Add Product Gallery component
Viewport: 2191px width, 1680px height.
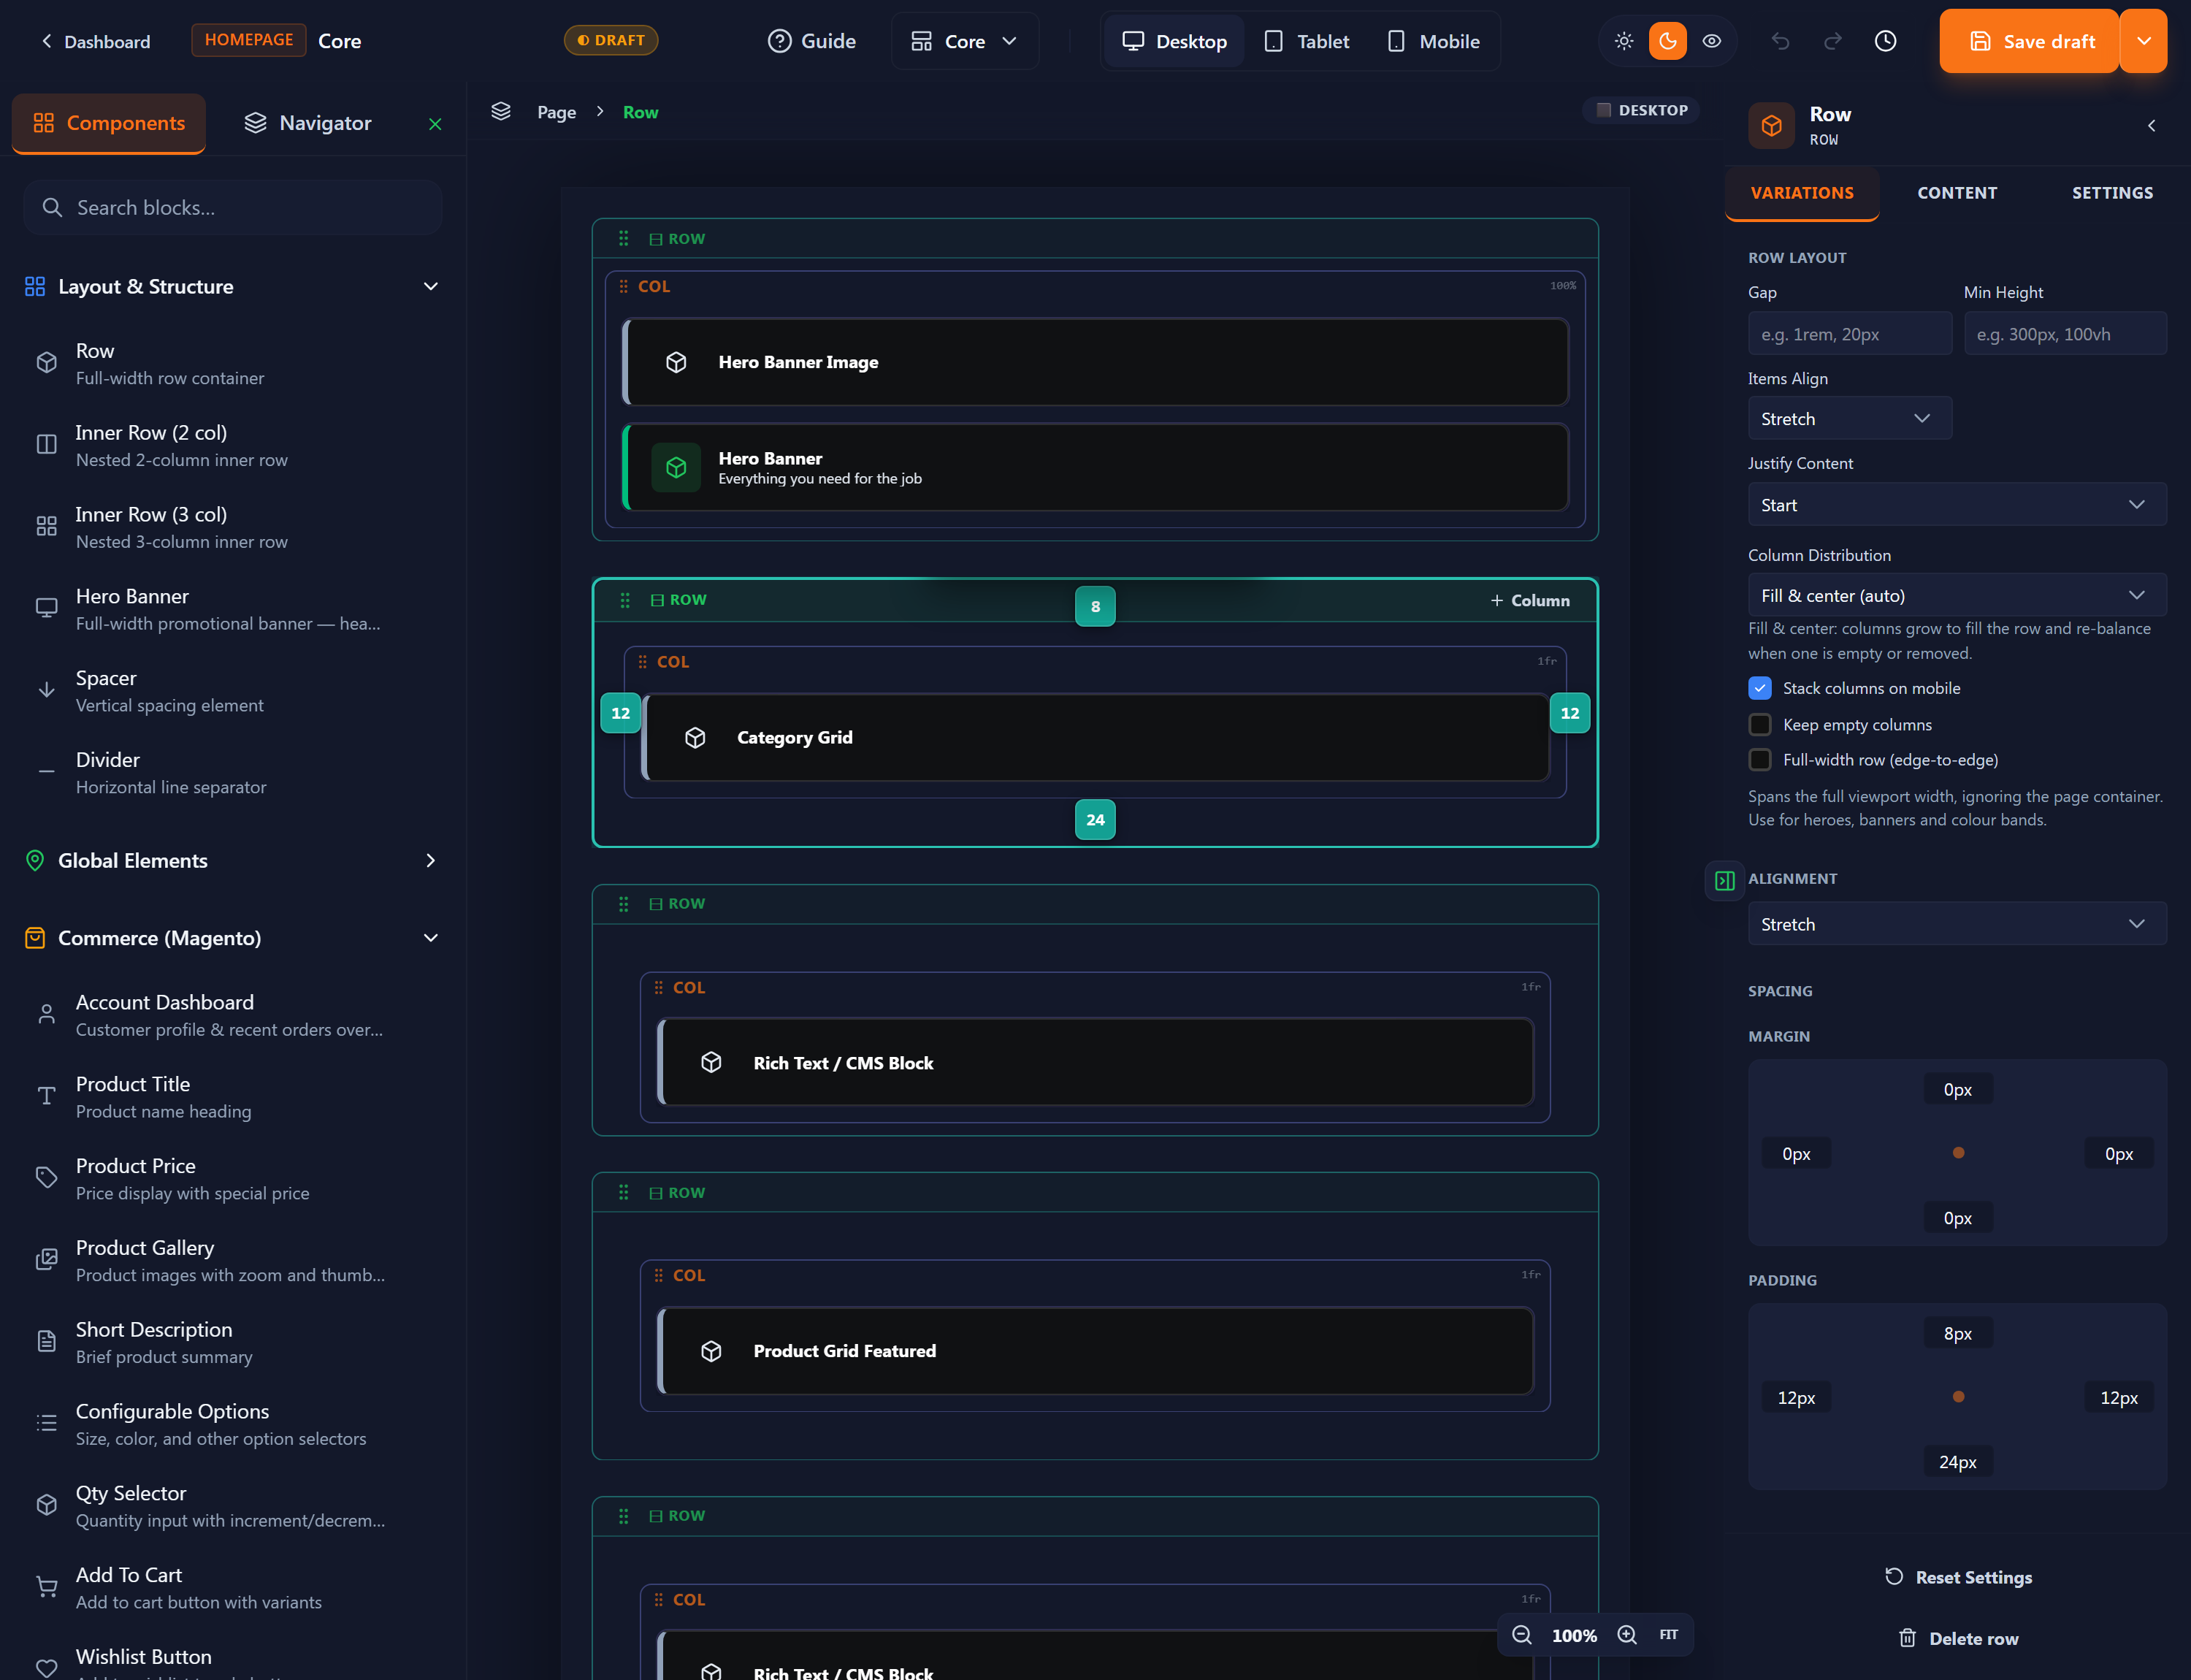coord(233,1260)
